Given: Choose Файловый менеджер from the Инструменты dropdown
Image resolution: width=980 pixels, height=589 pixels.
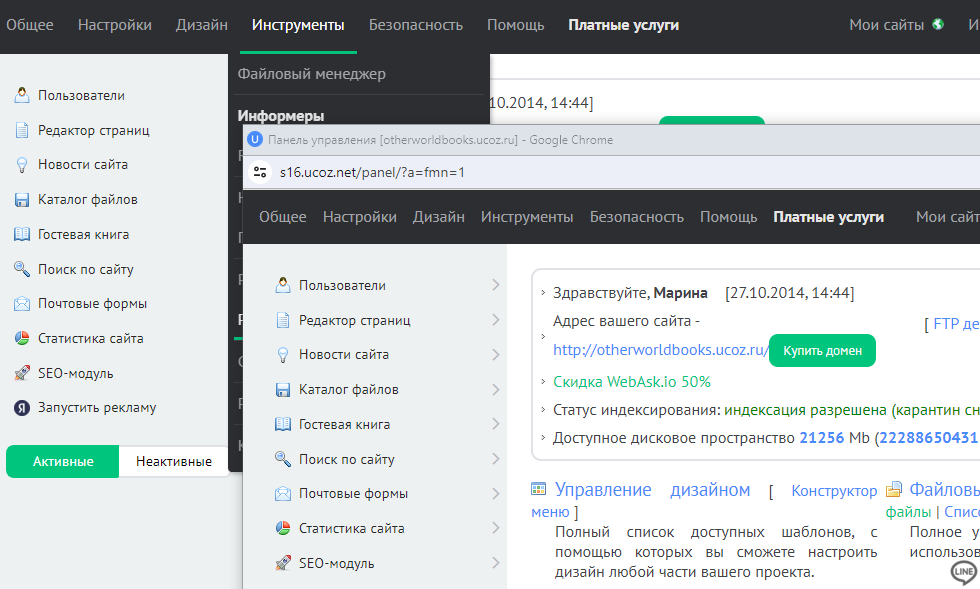Looking at the screenshot, I should point(311,74).
